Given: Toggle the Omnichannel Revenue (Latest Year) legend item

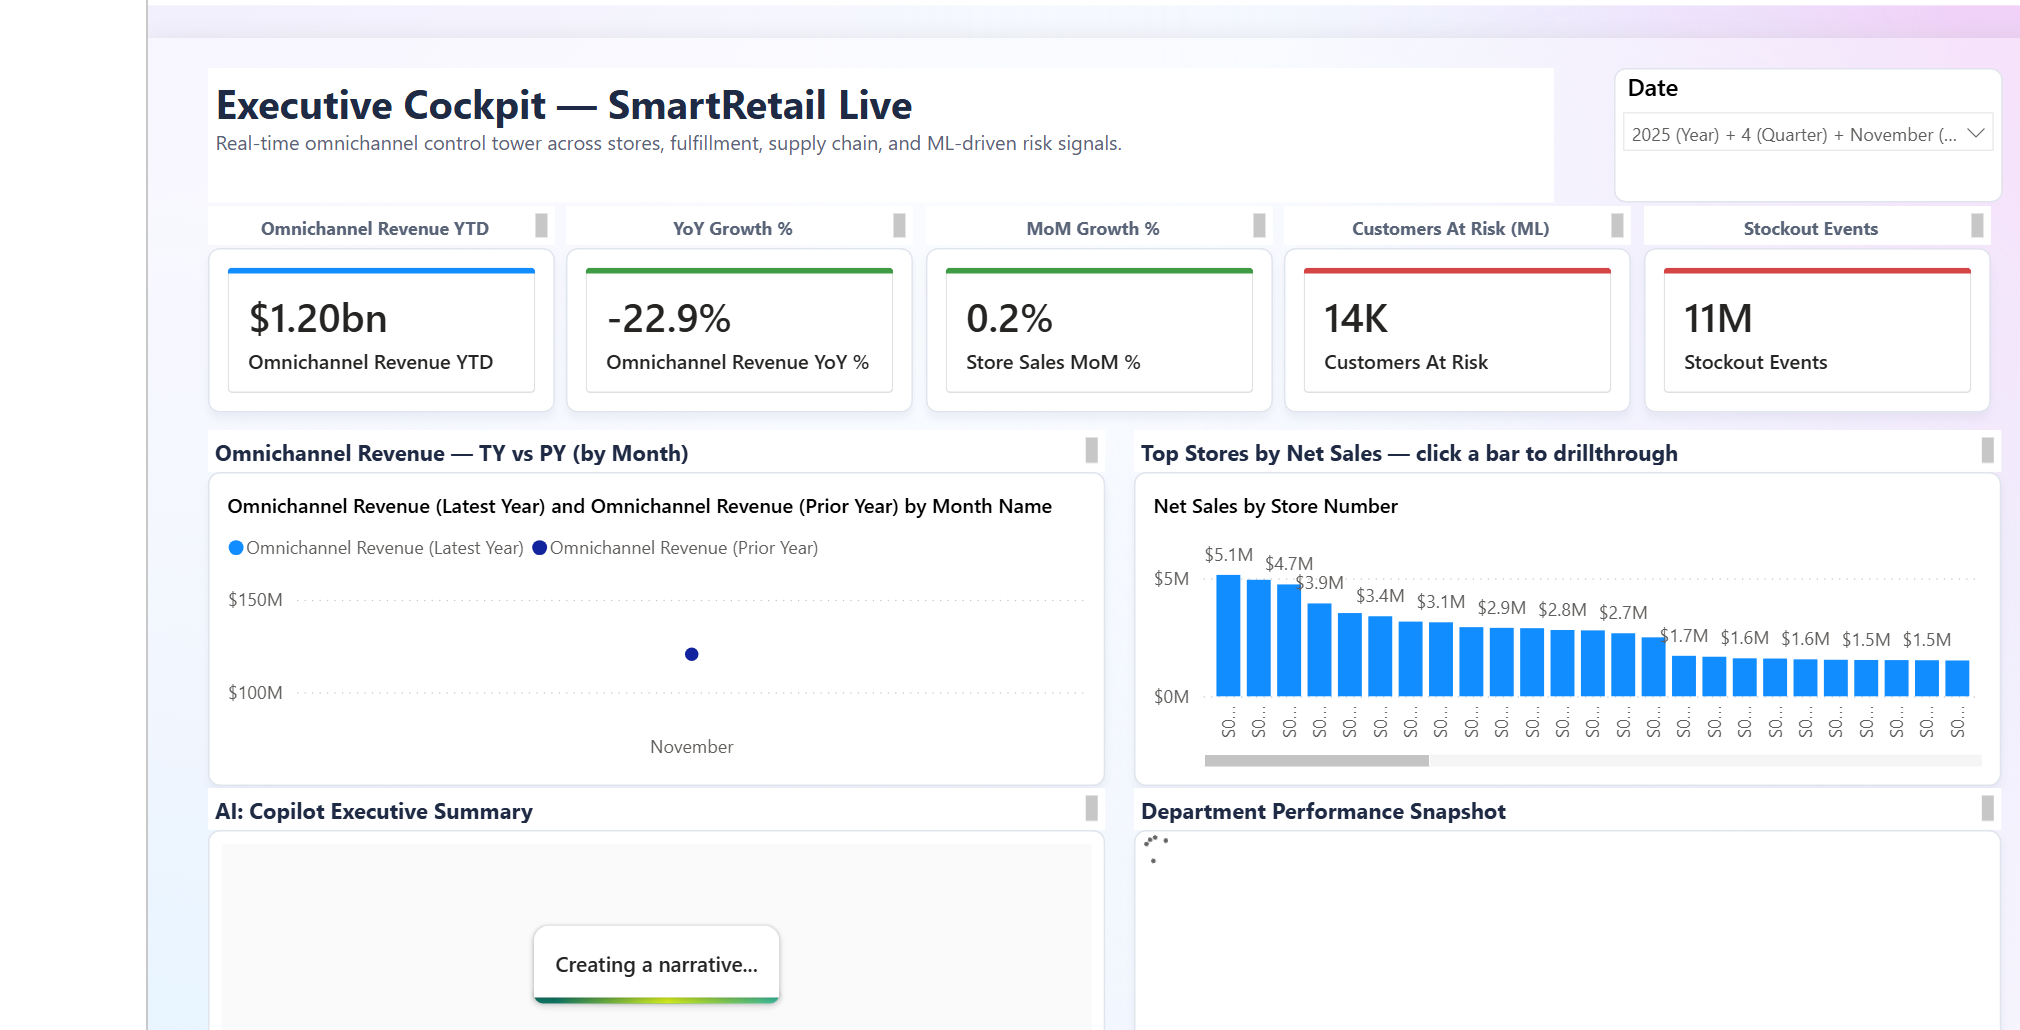Looking at the screenshot, I should coord(376,548).
